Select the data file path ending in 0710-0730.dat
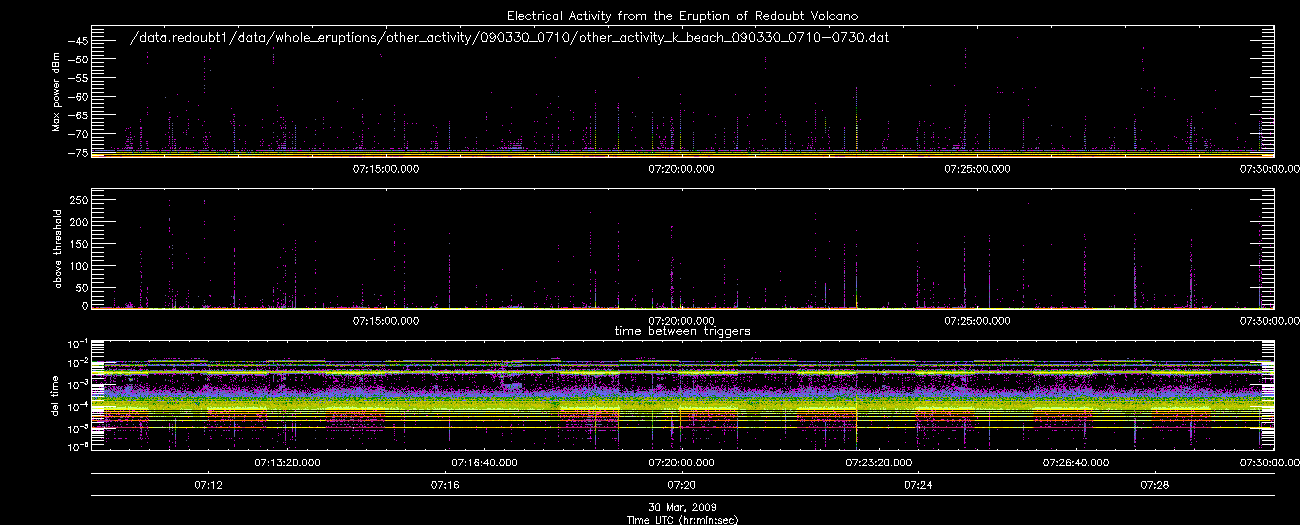1300x525 pixels. tap(510, 37)
